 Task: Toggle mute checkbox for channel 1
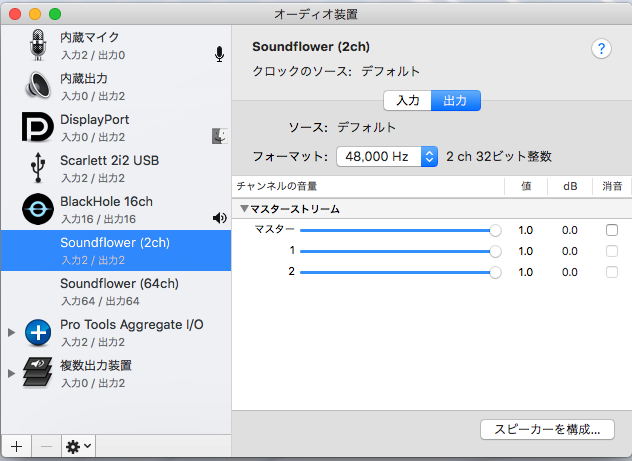612,251
